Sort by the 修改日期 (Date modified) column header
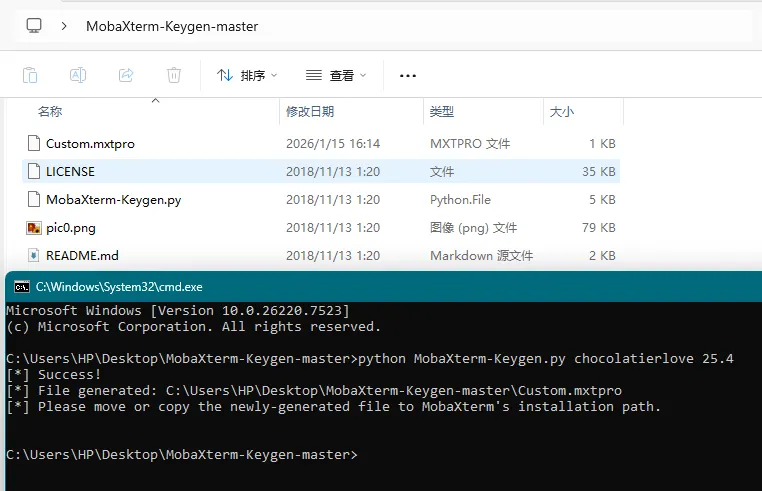Image resolution: width=762 pixels, height=491 pixels. [310, 112]
